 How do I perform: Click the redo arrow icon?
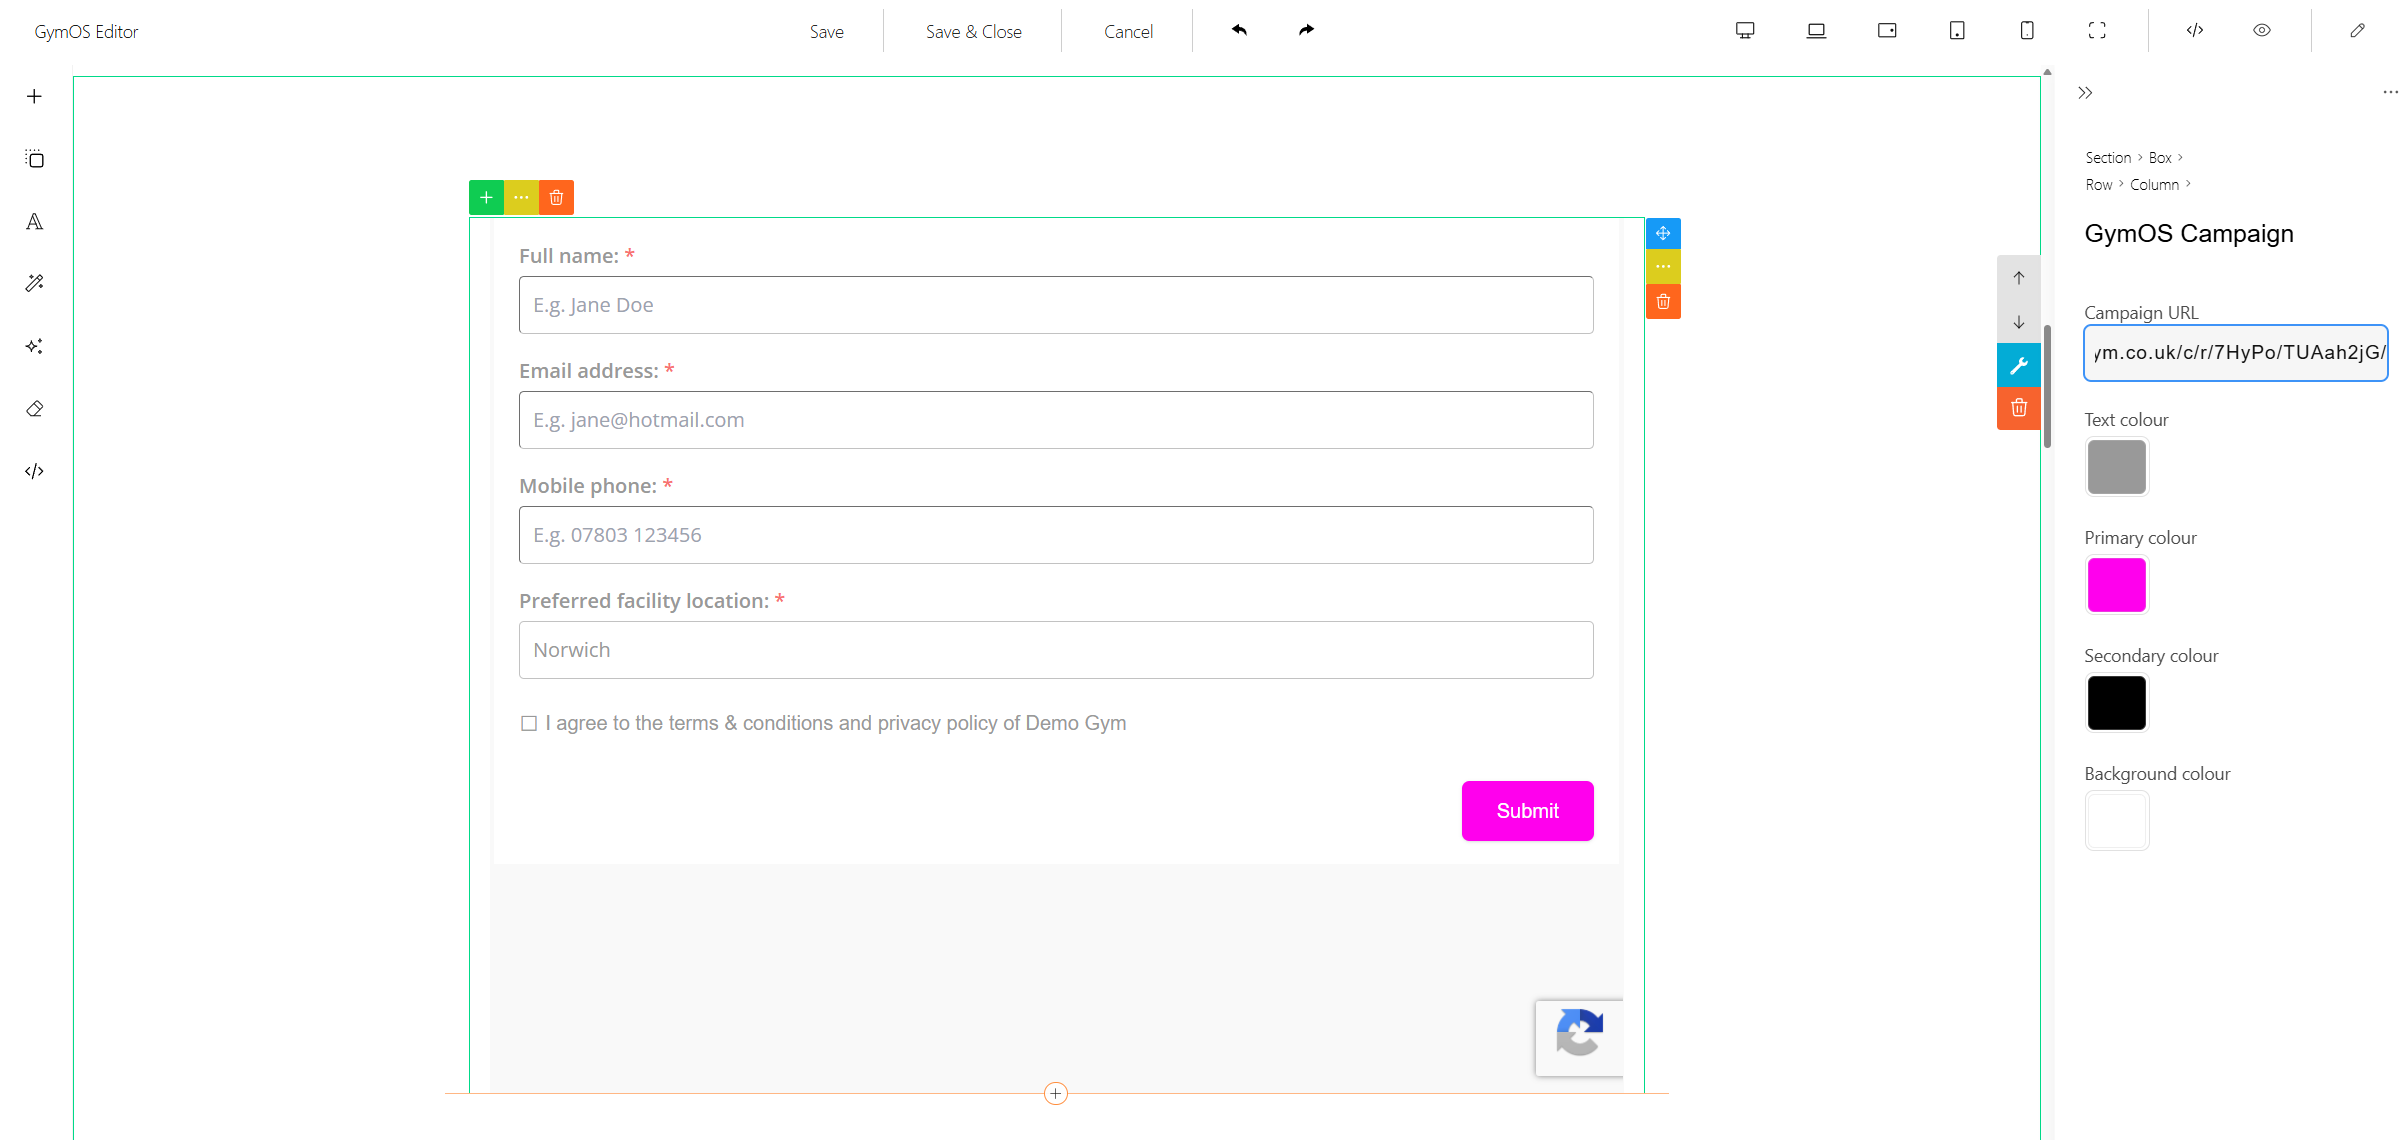pyautogui.click(x=1306, y=30)
